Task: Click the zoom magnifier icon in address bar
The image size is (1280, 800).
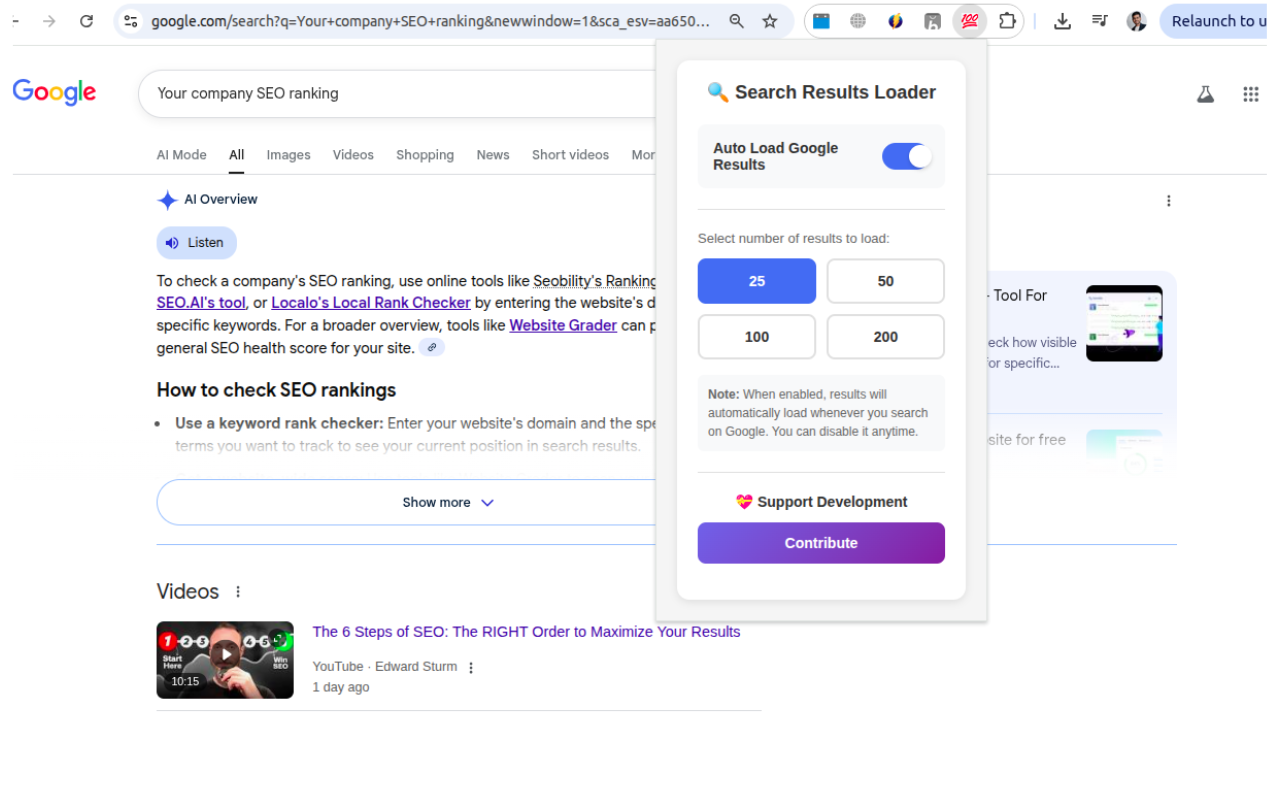Action: coord(737,21)
